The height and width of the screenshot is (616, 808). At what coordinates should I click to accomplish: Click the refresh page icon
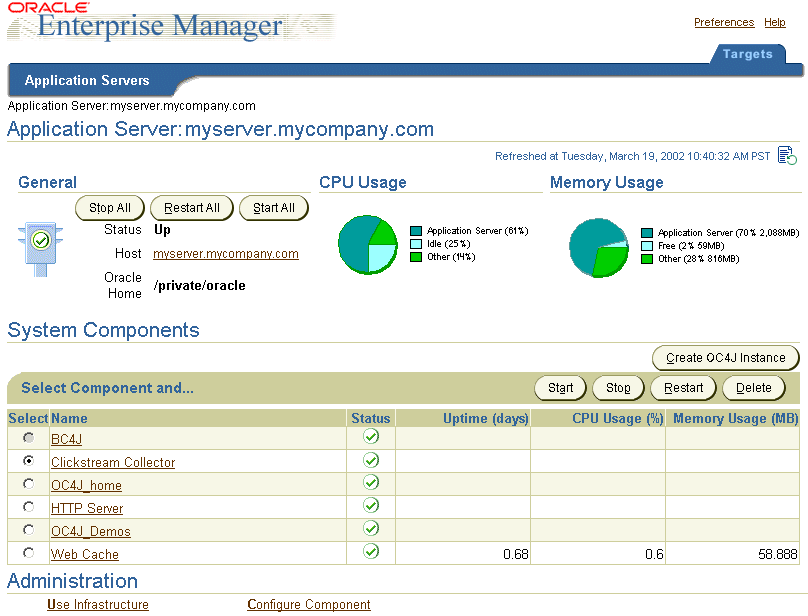(787, 155)
